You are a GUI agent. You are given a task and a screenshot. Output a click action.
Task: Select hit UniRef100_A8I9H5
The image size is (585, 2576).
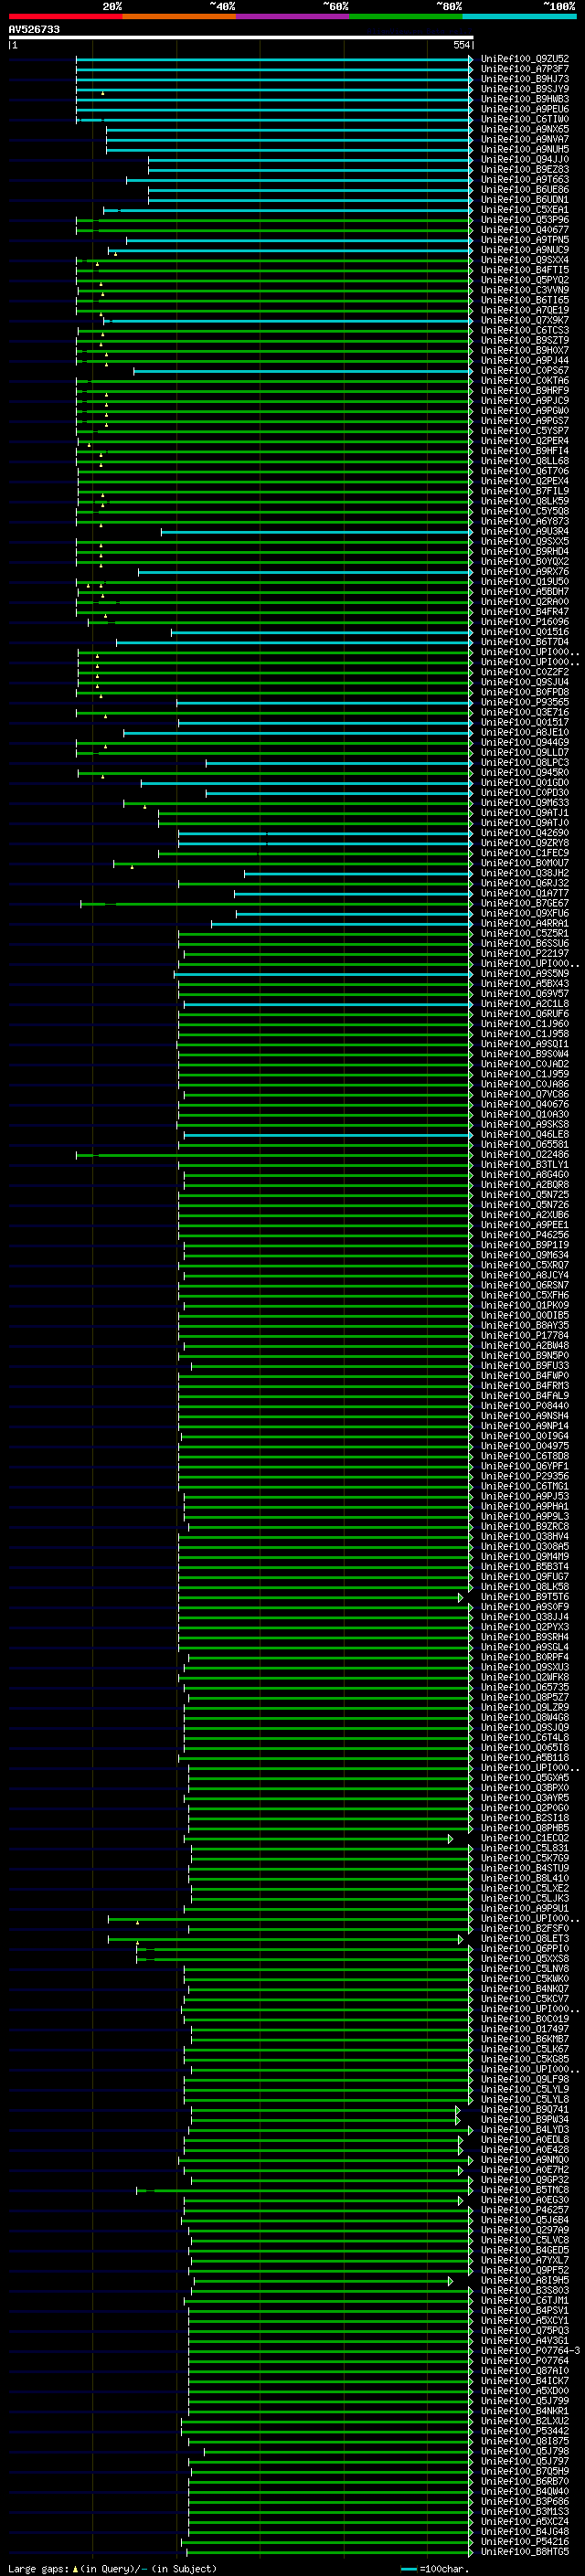pyautogui.click(x=525, y=2280)
